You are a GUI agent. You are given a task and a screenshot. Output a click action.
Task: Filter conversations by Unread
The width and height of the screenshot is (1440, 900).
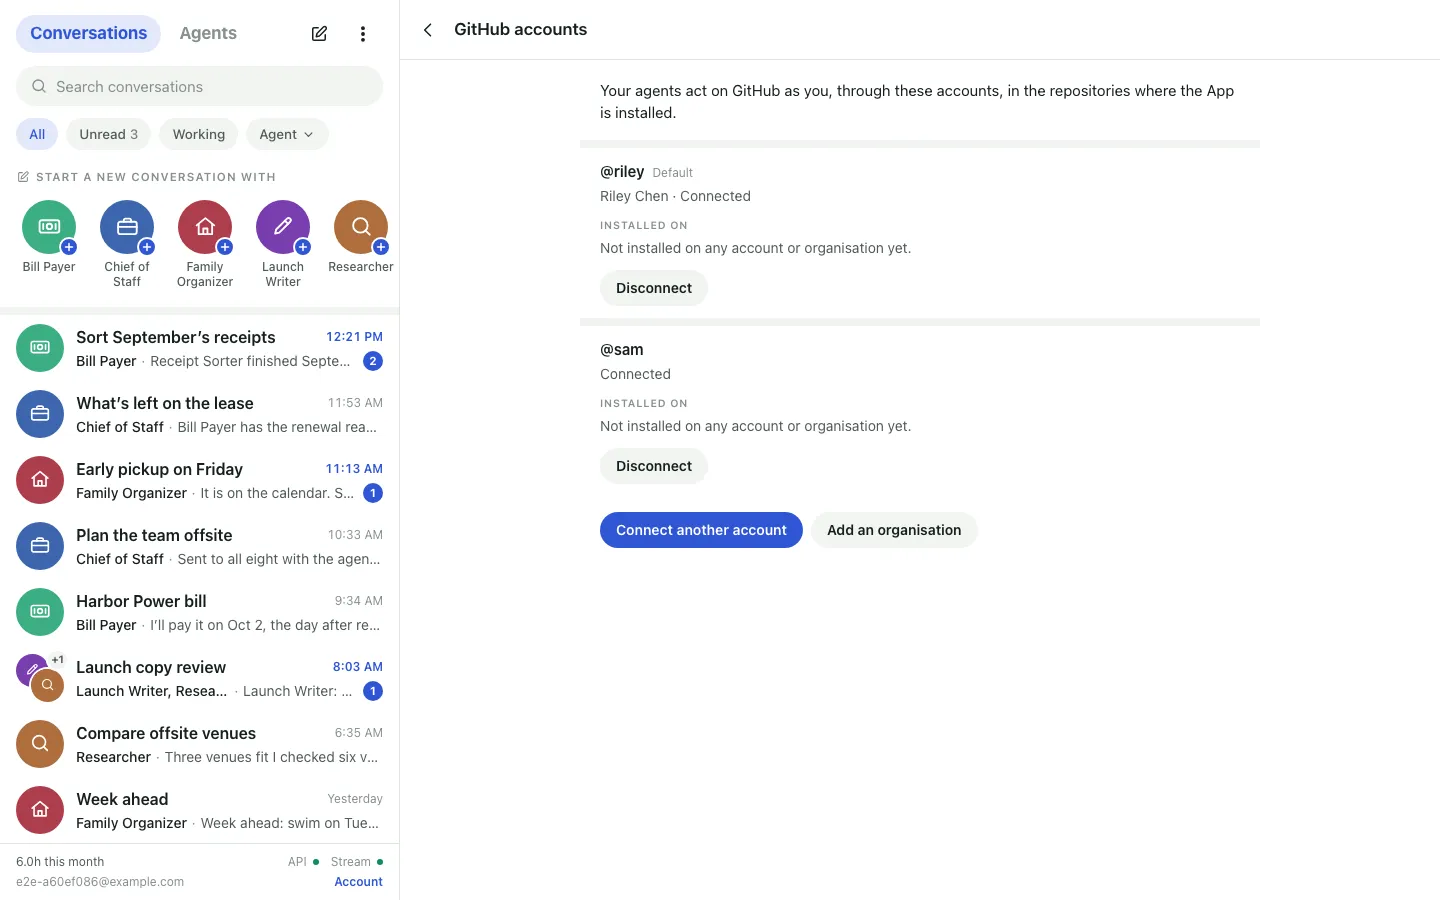pyautogui.click(x=109, y=134)
